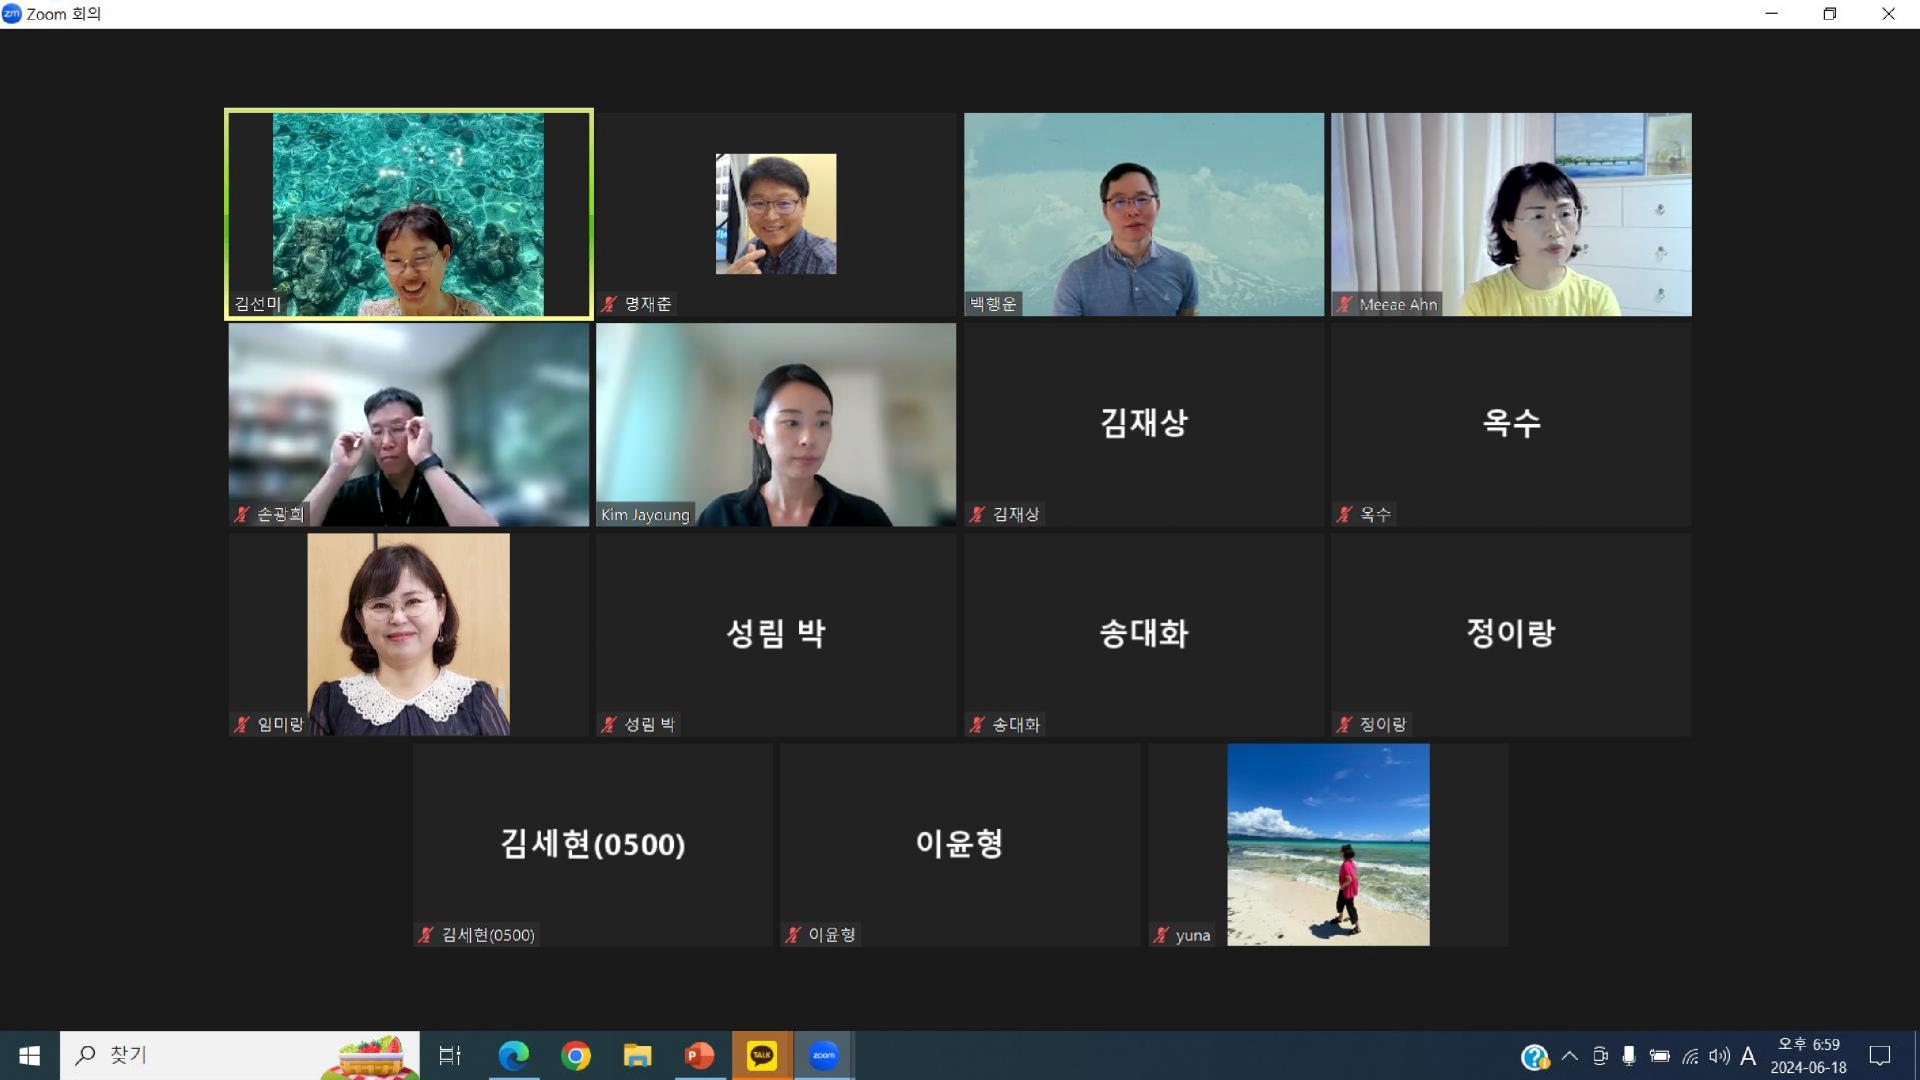Screen dimensions: 1920x1080
Task: Click the help question-mark tray icon
Action: point(1534,1056)
